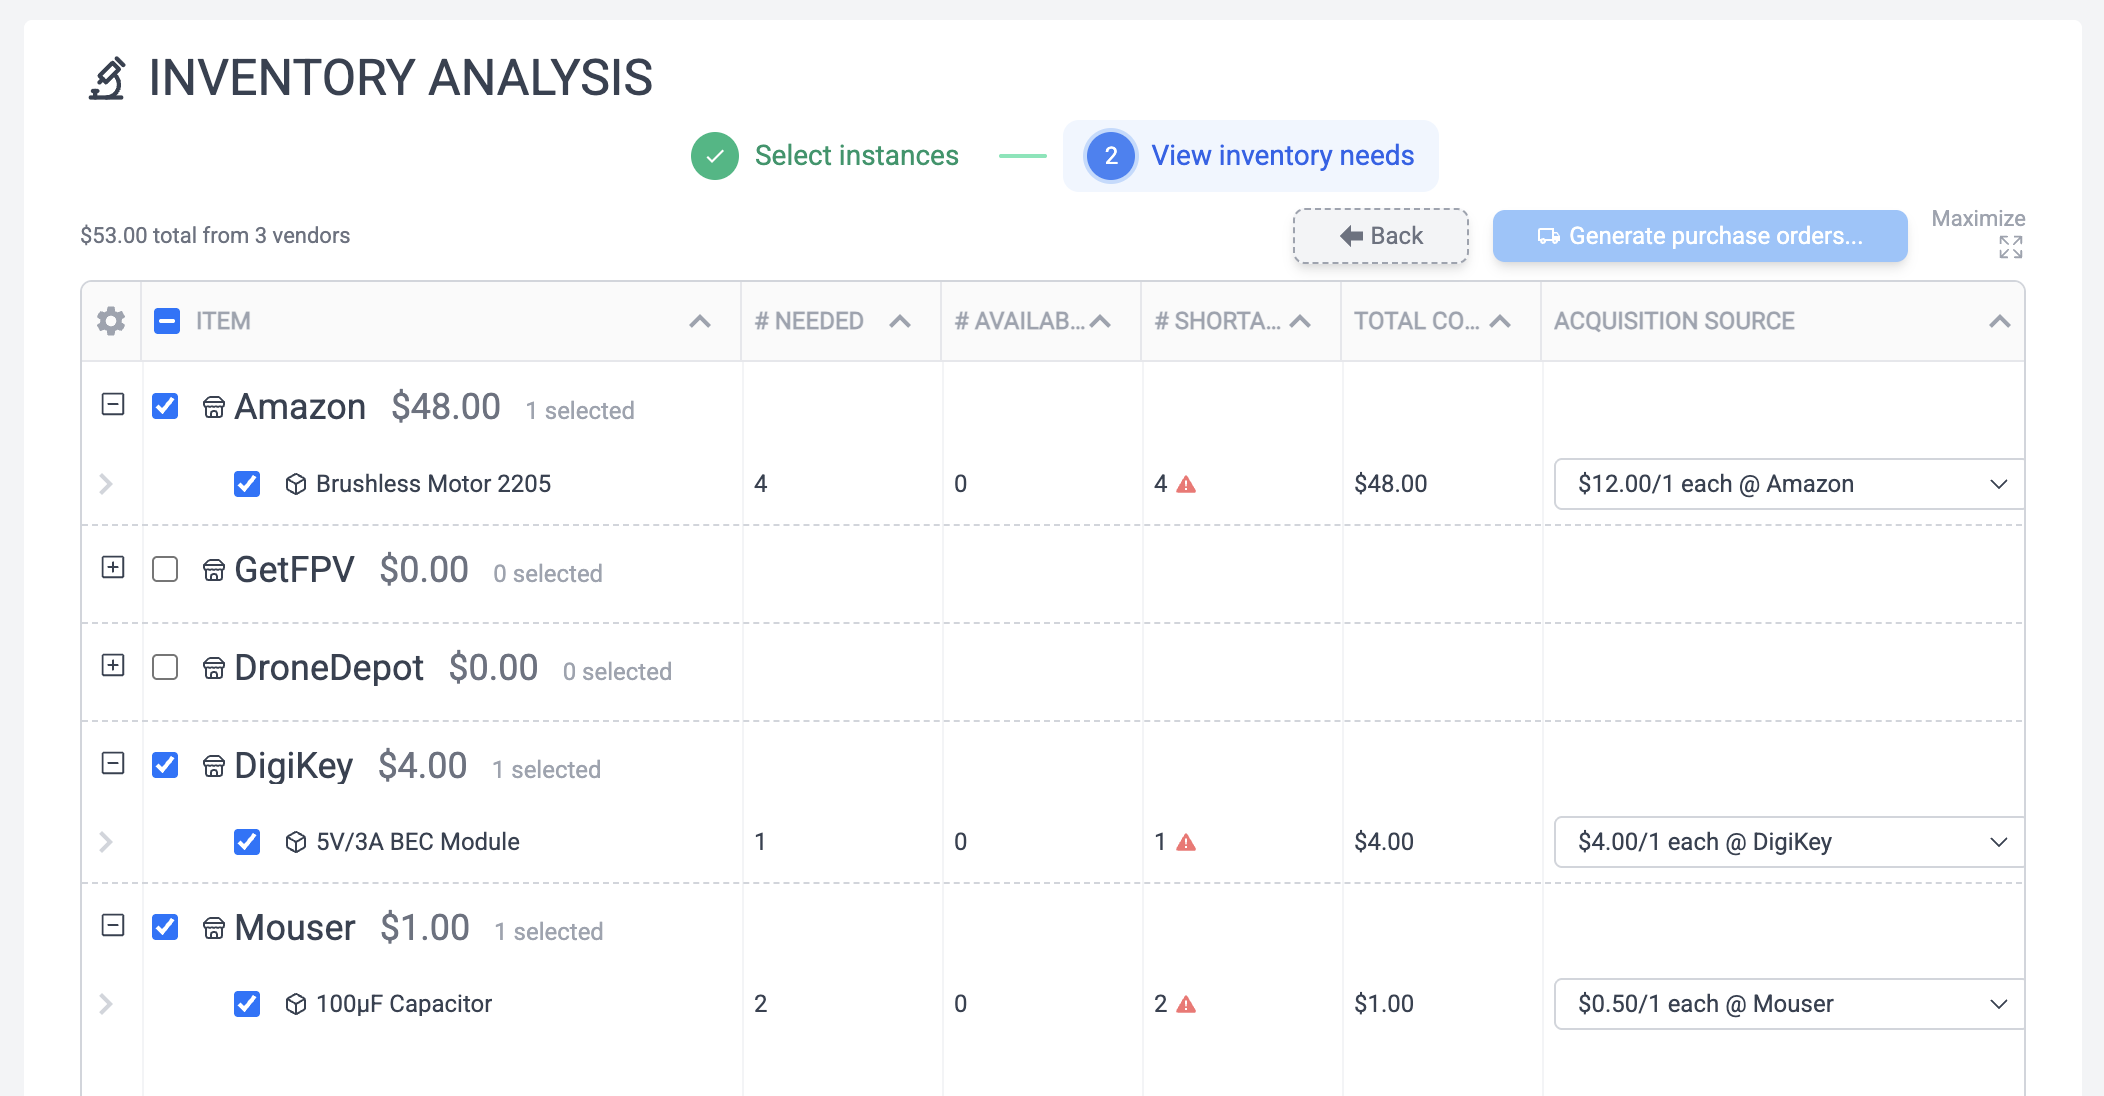Click the microscope icon next to Inventory Analysis

(108, 77)
